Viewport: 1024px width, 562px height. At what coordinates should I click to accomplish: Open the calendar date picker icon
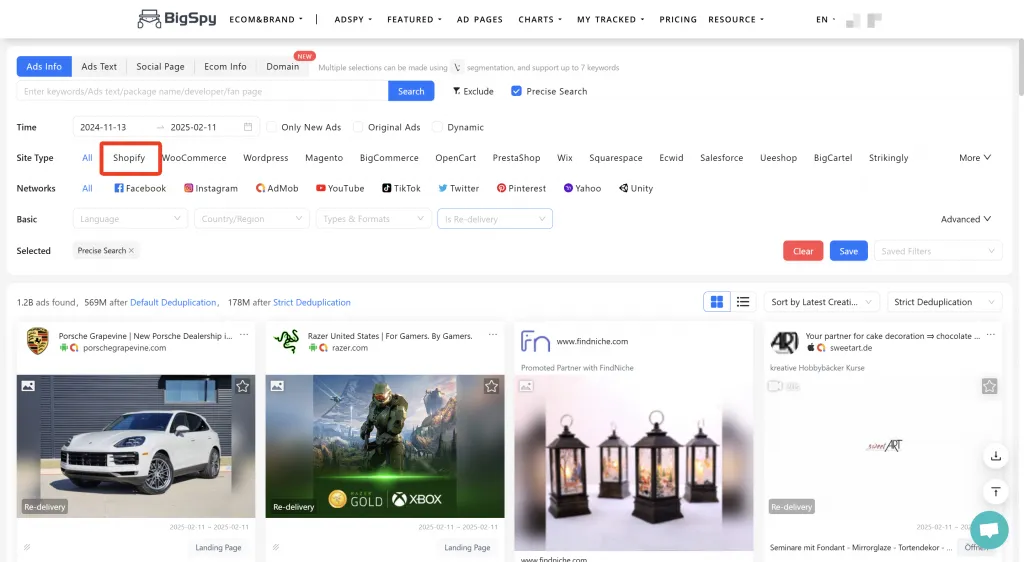[248, 127]
